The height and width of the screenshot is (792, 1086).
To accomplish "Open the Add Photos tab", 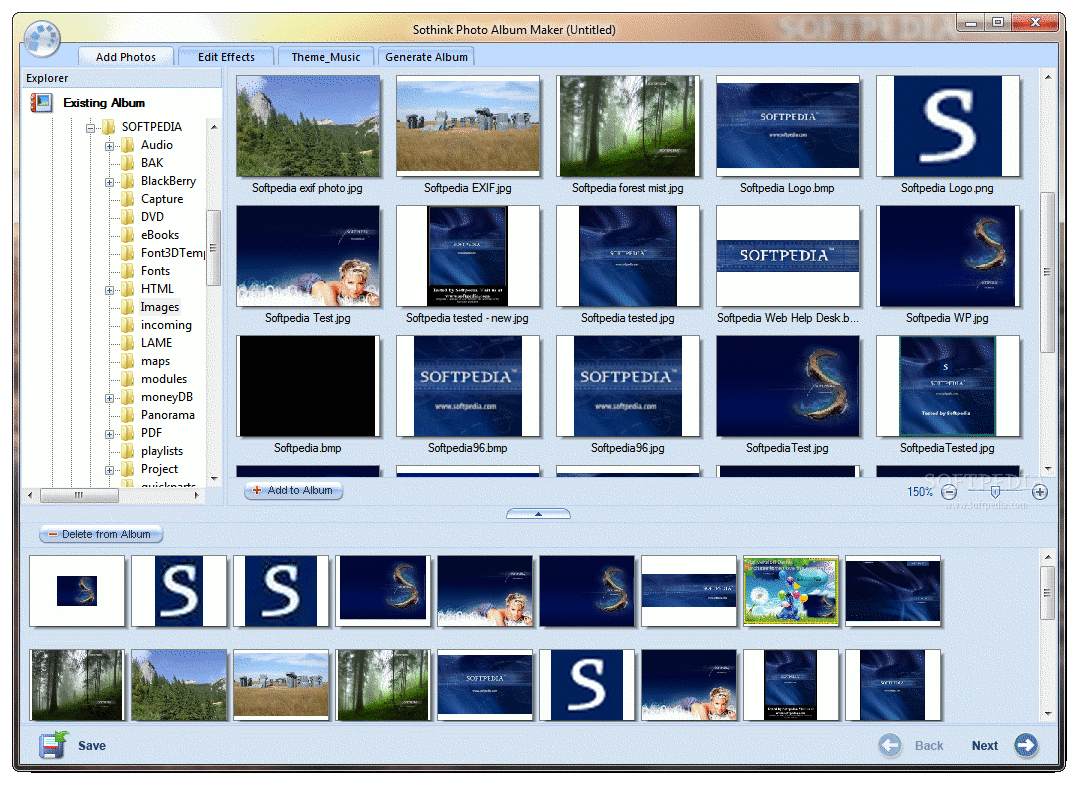I will coord(125,57).
